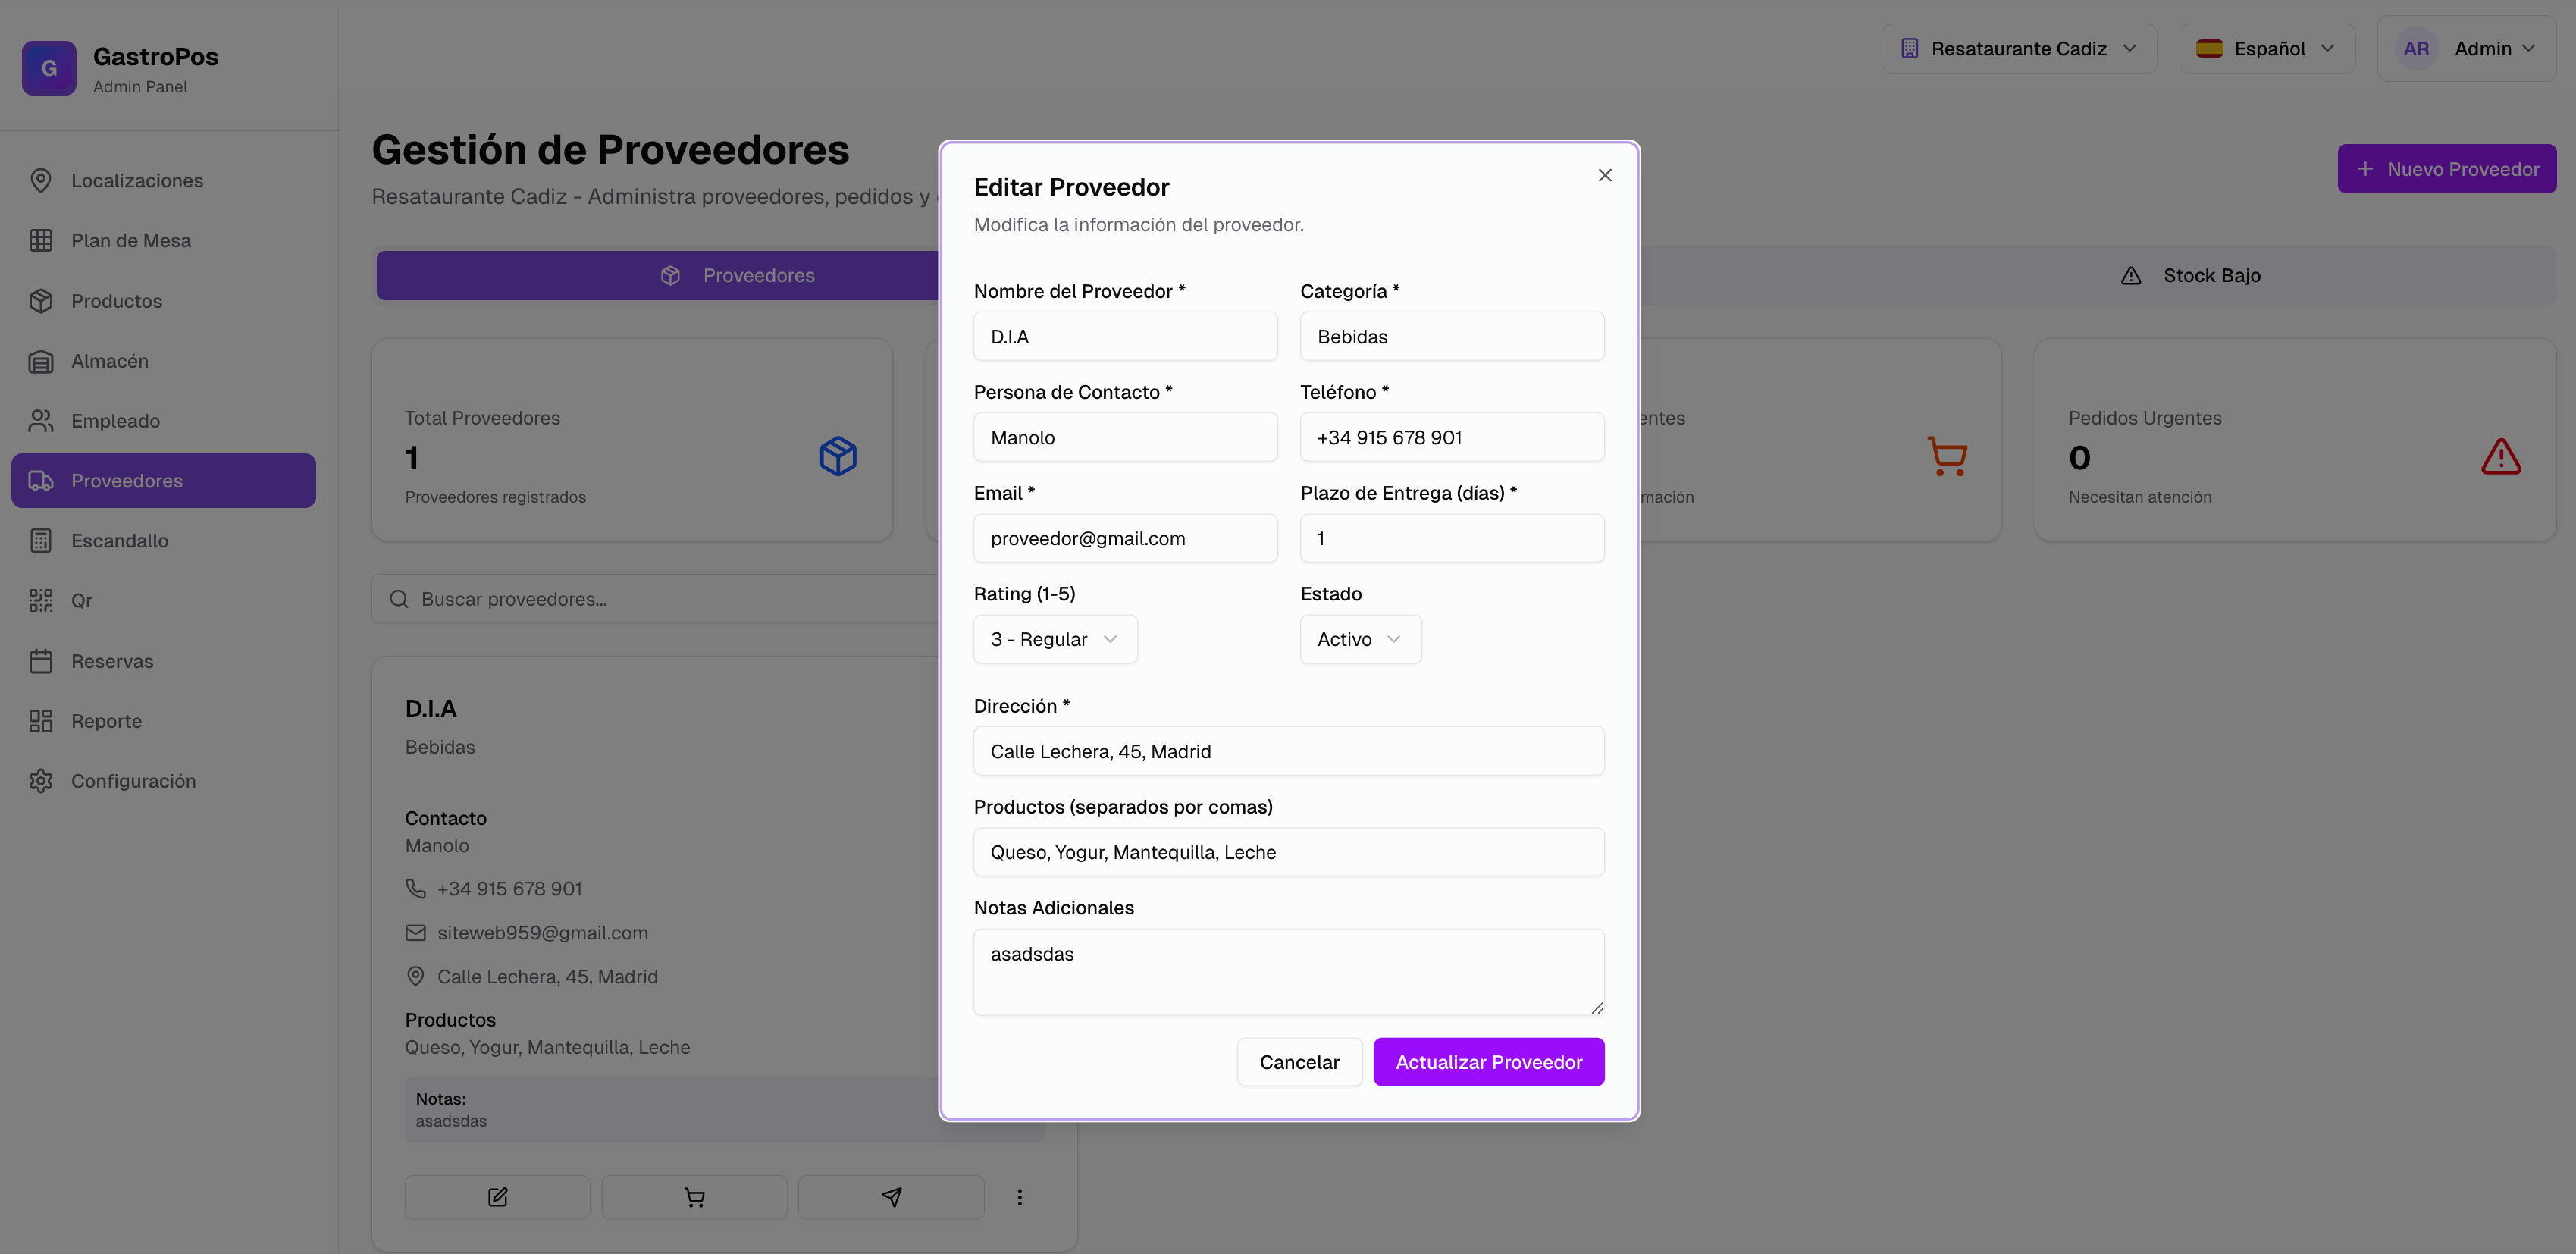Click the Actualizar Proveedor button
This screenshot has width=2576, height=1254.
pos(1488,1061)
